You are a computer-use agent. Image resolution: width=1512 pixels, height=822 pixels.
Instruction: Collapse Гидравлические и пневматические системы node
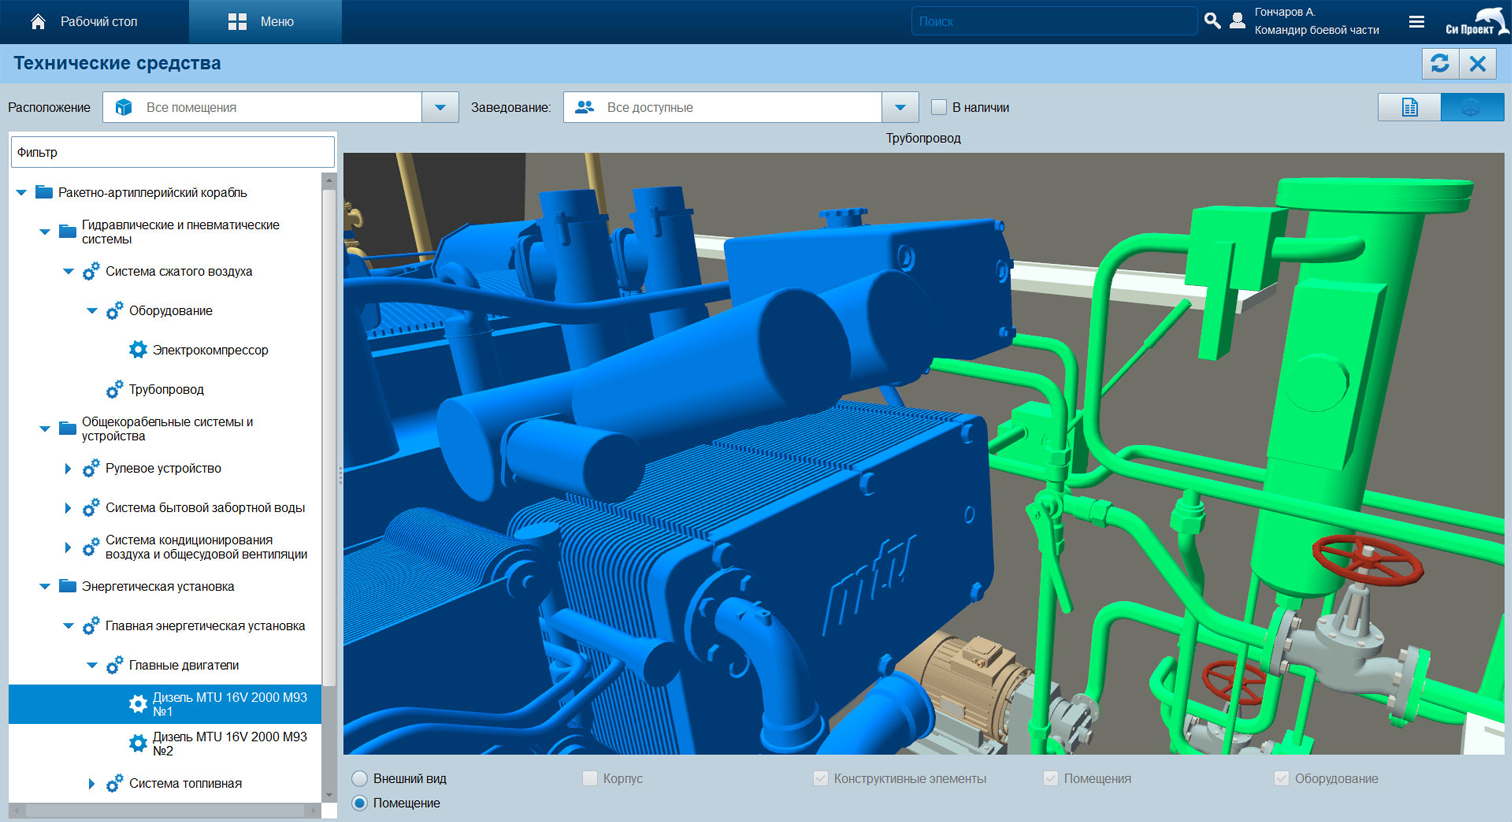(x=45, y=232)
